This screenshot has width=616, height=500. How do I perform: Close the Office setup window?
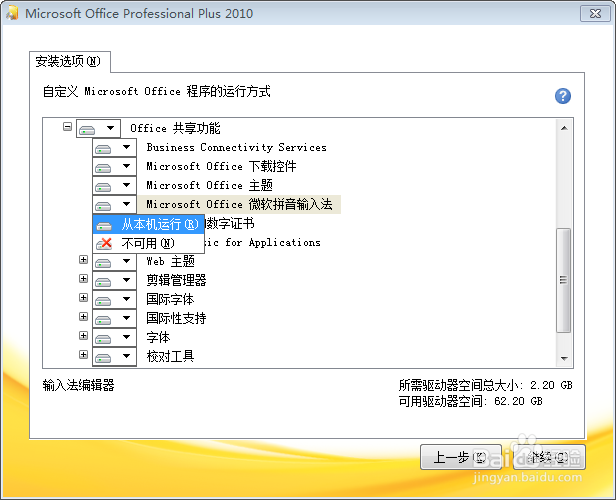click(x=596, y=13)
